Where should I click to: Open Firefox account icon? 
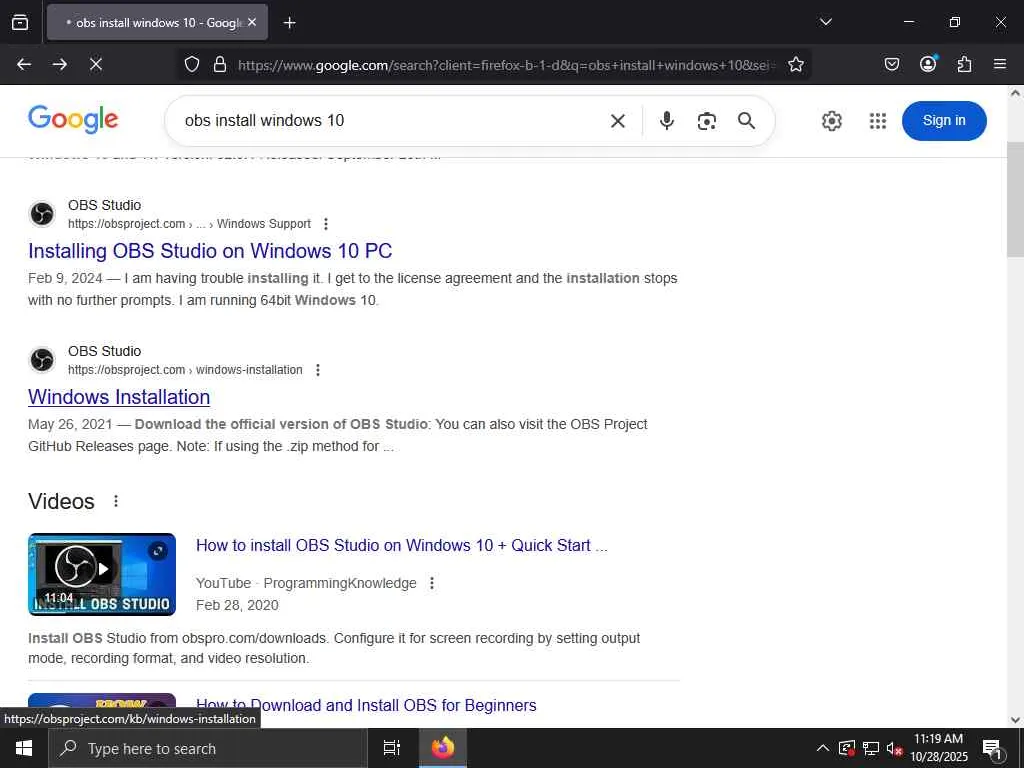[928, 63]
